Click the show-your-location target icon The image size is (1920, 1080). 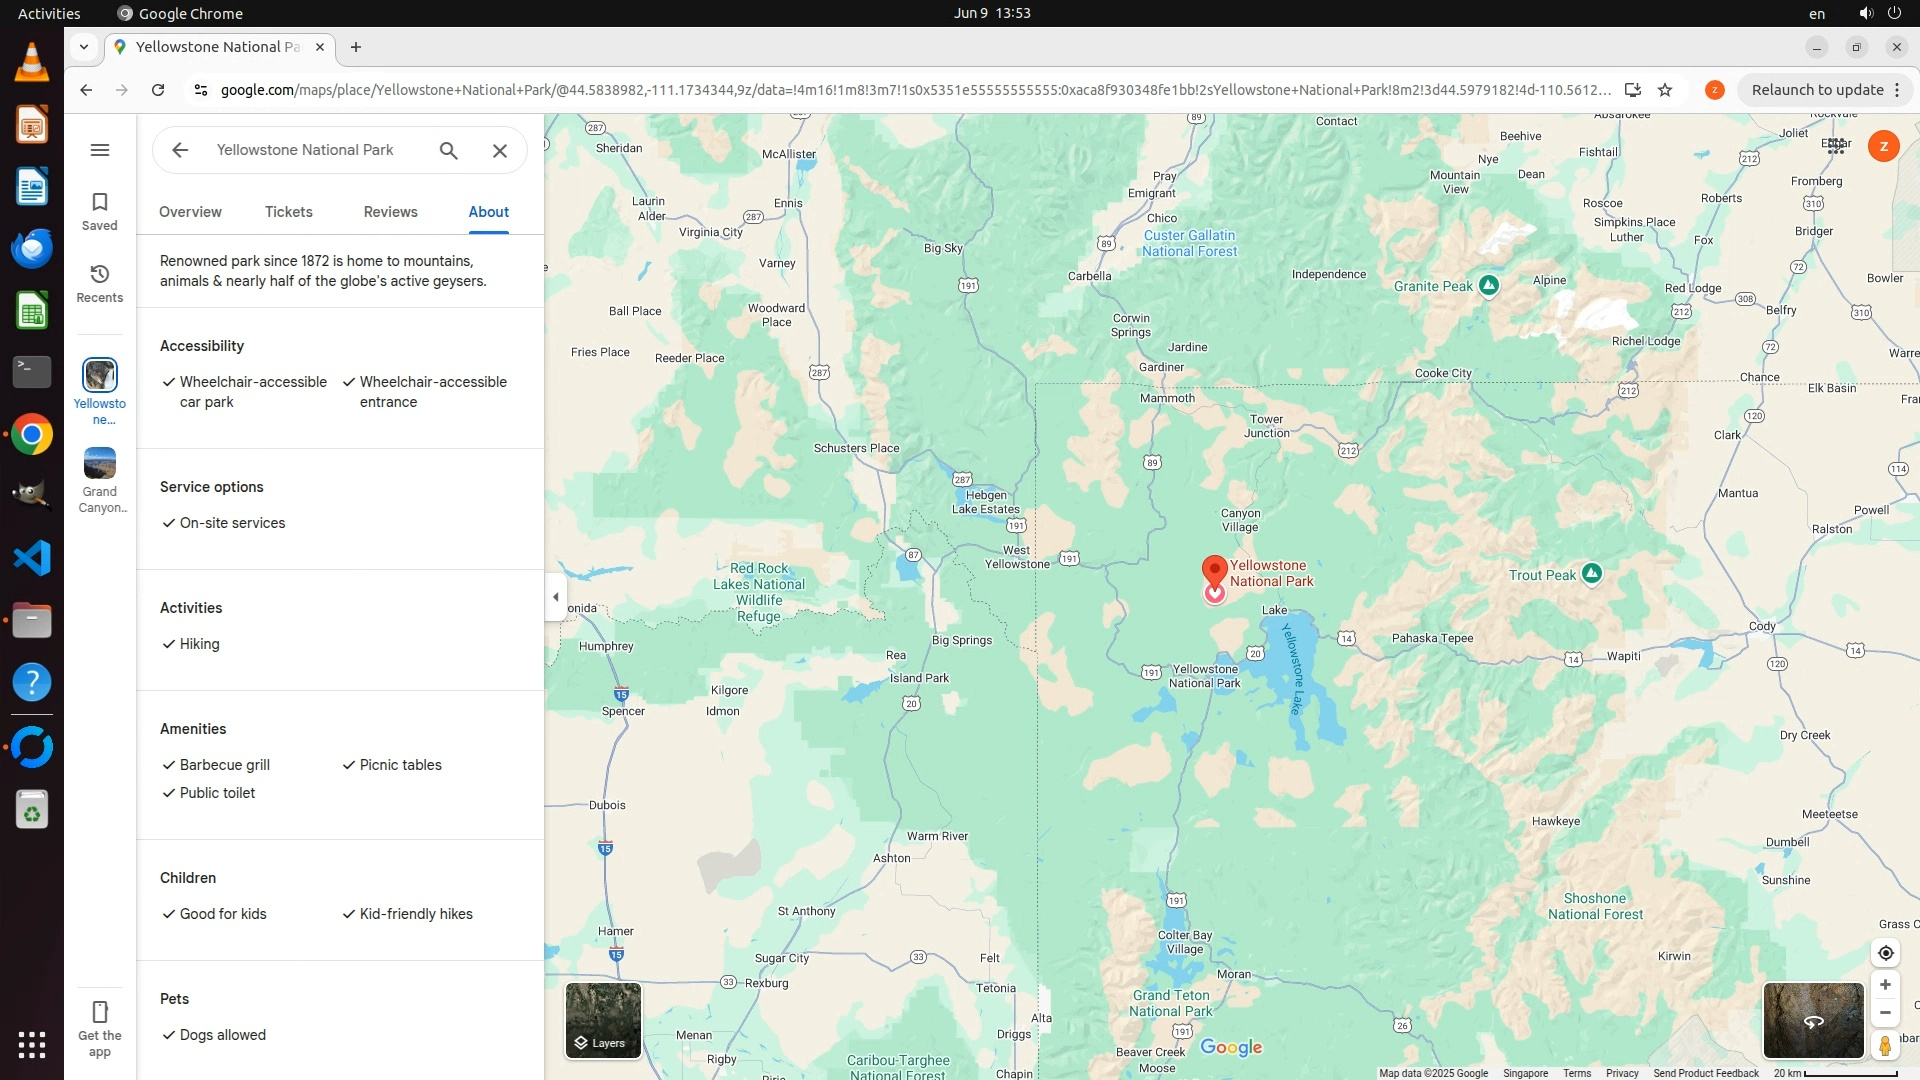(x=1885, y=953)
